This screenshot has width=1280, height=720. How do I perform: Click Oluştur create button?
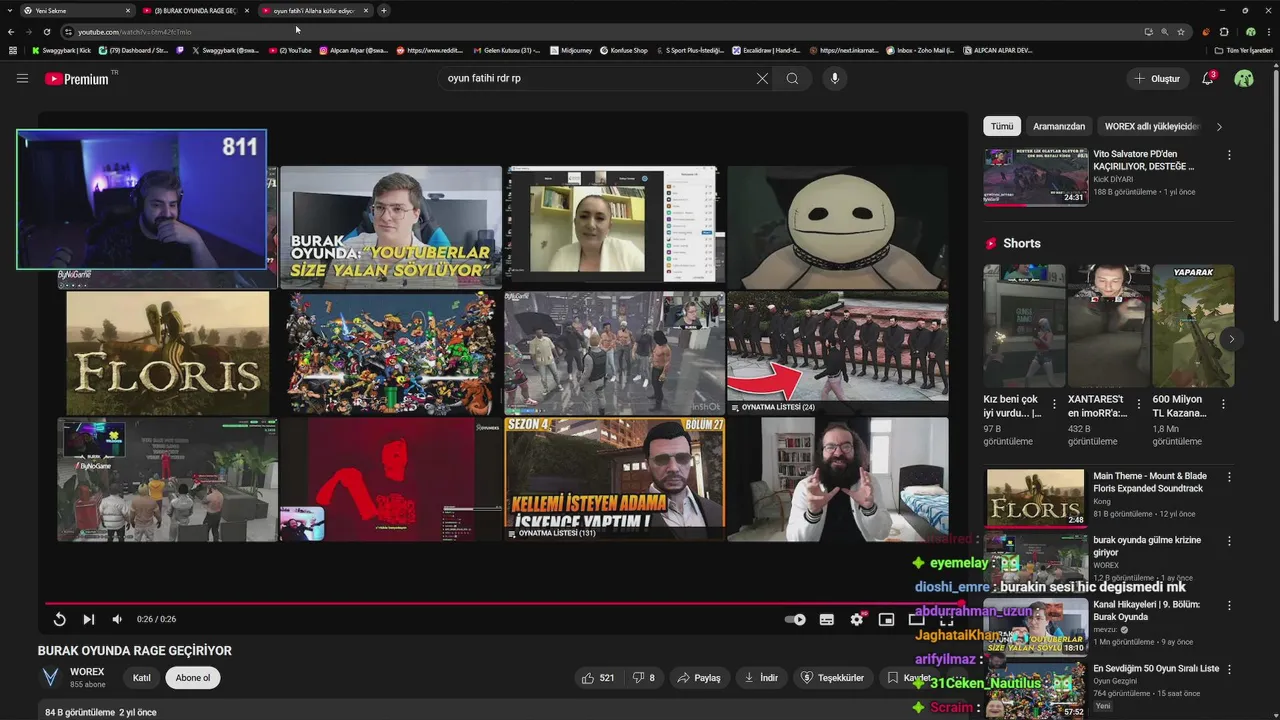click(1156, 78)
